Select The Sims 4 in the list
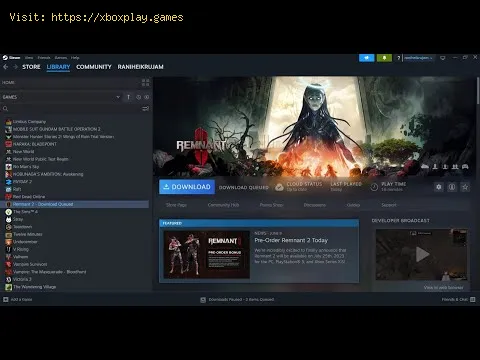480x360 pixels. [25, 212]
